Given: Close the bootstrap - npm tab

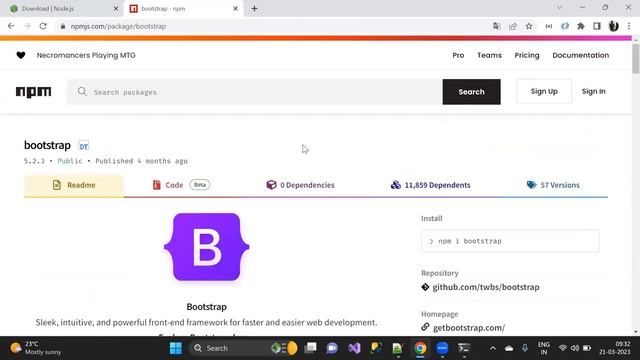Looking at the screenshot, I should (235, 8).
